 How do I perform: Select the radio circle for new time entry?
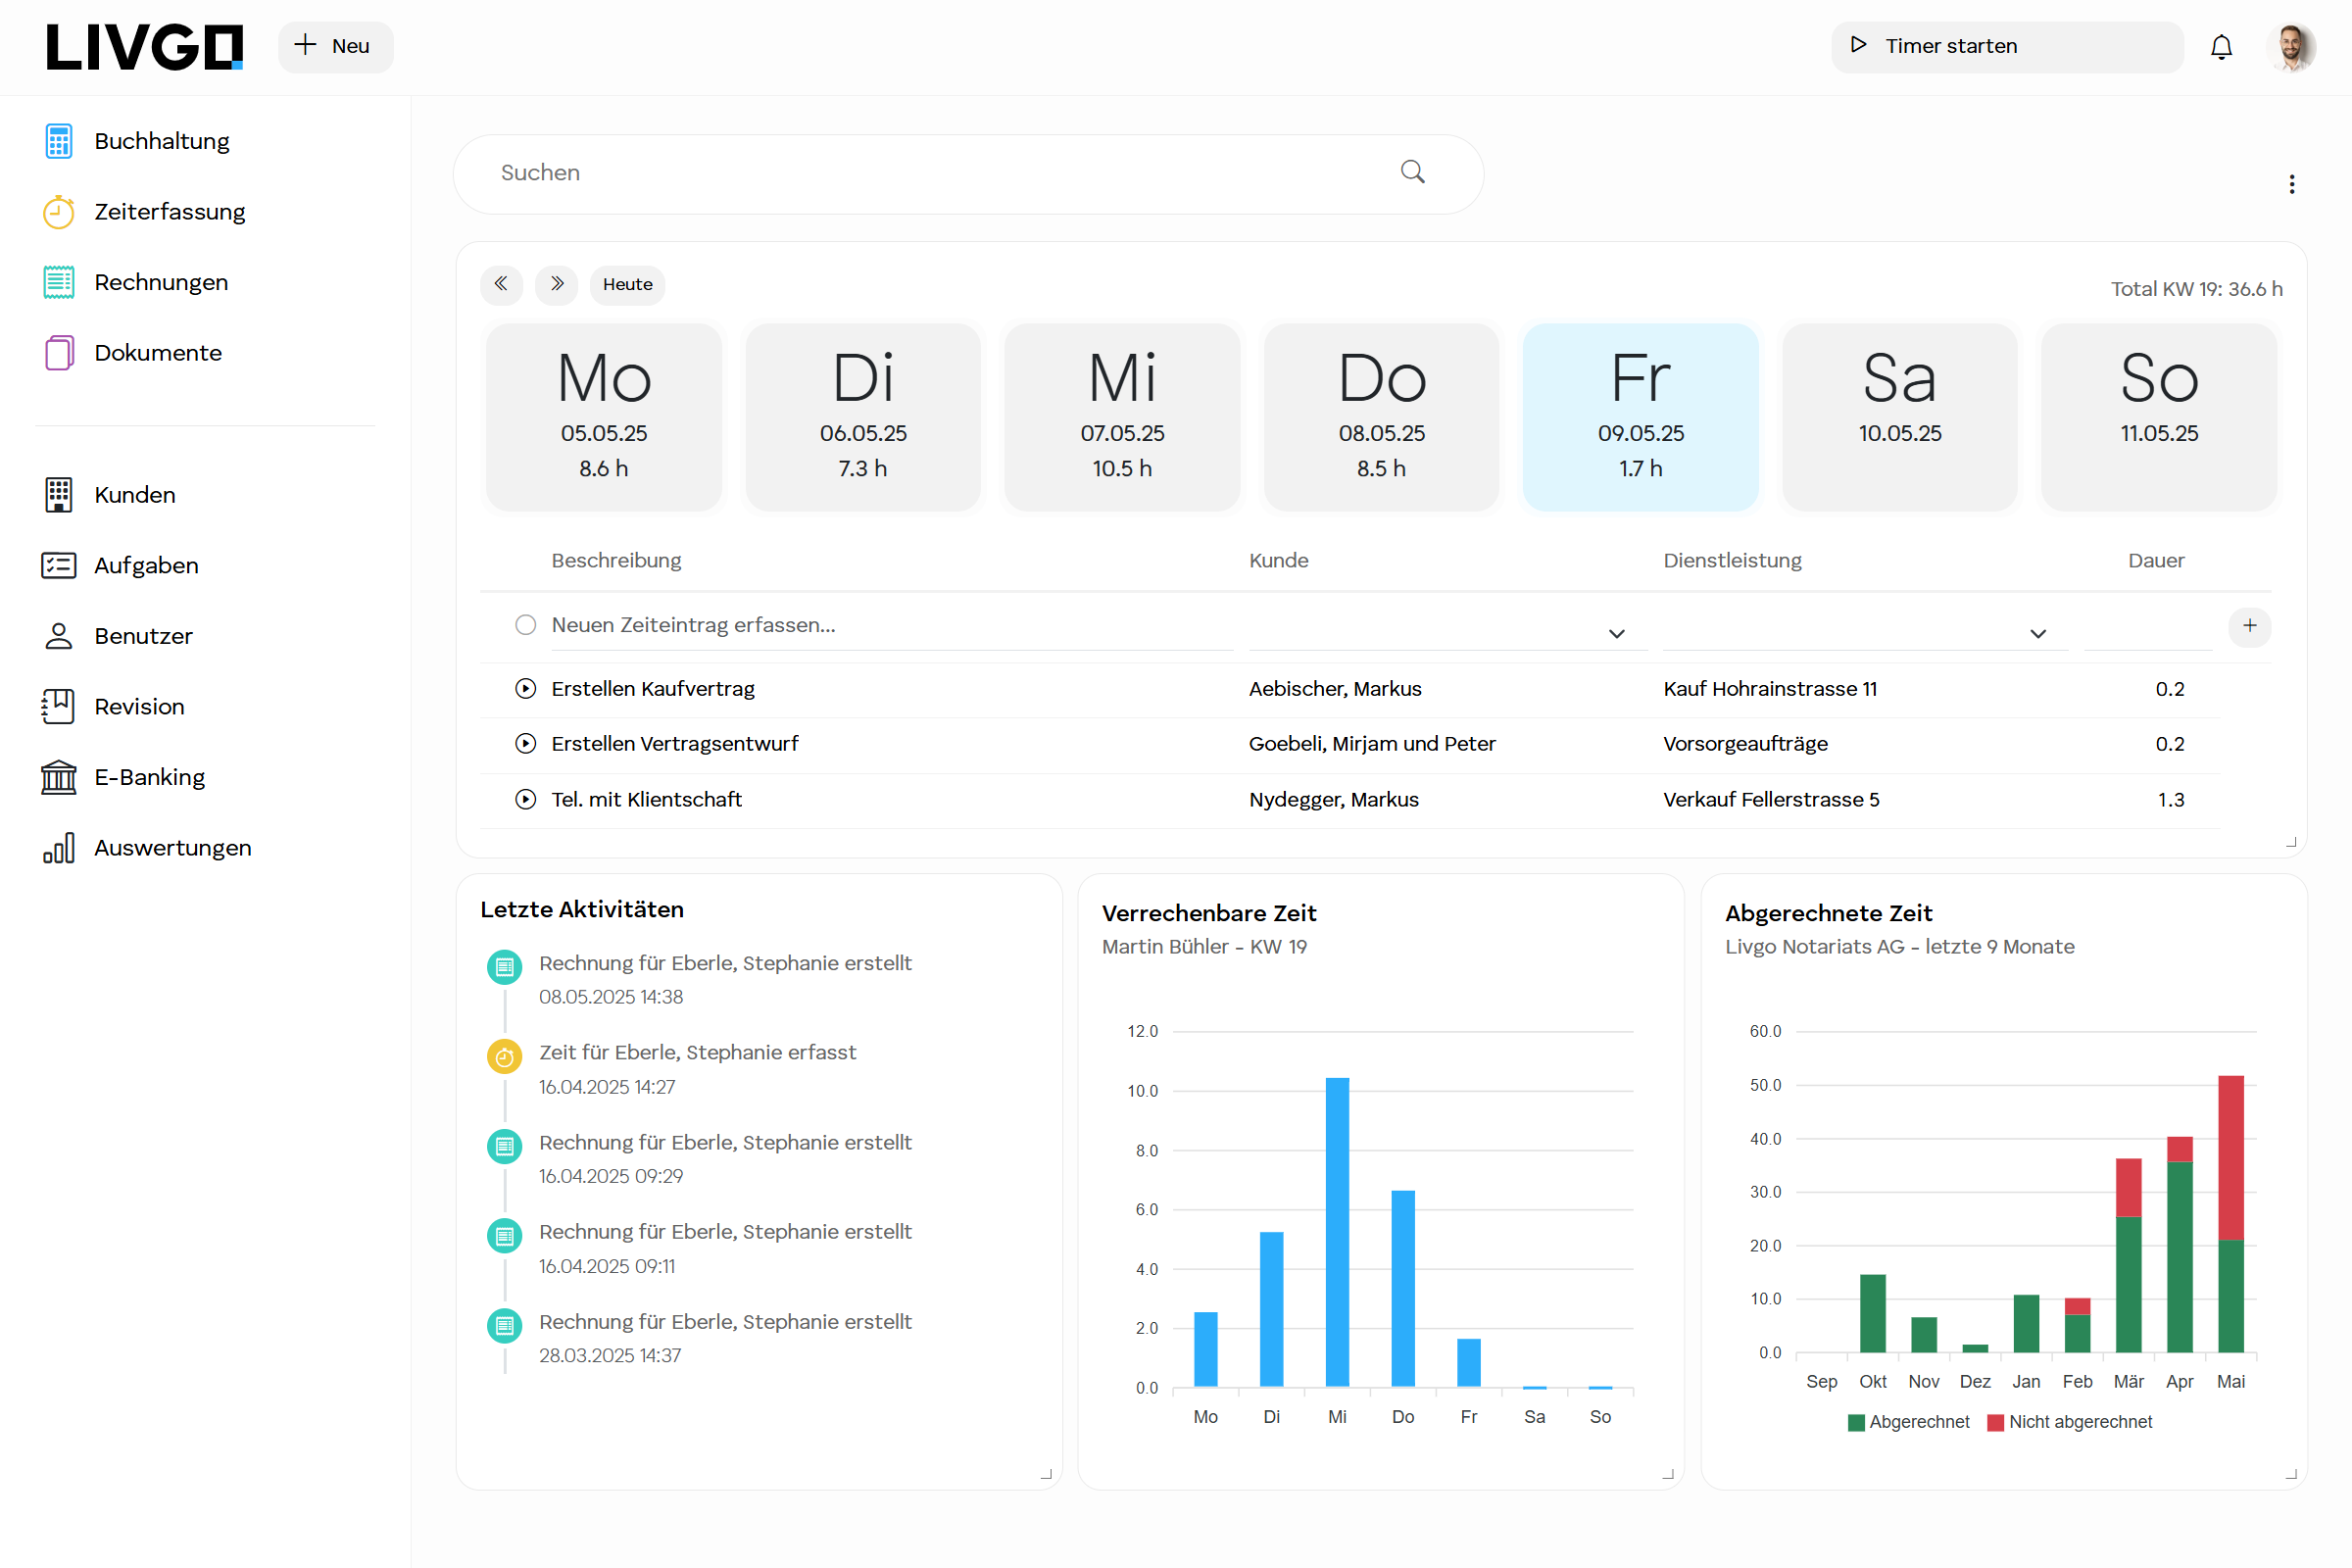tap(525, 625)
